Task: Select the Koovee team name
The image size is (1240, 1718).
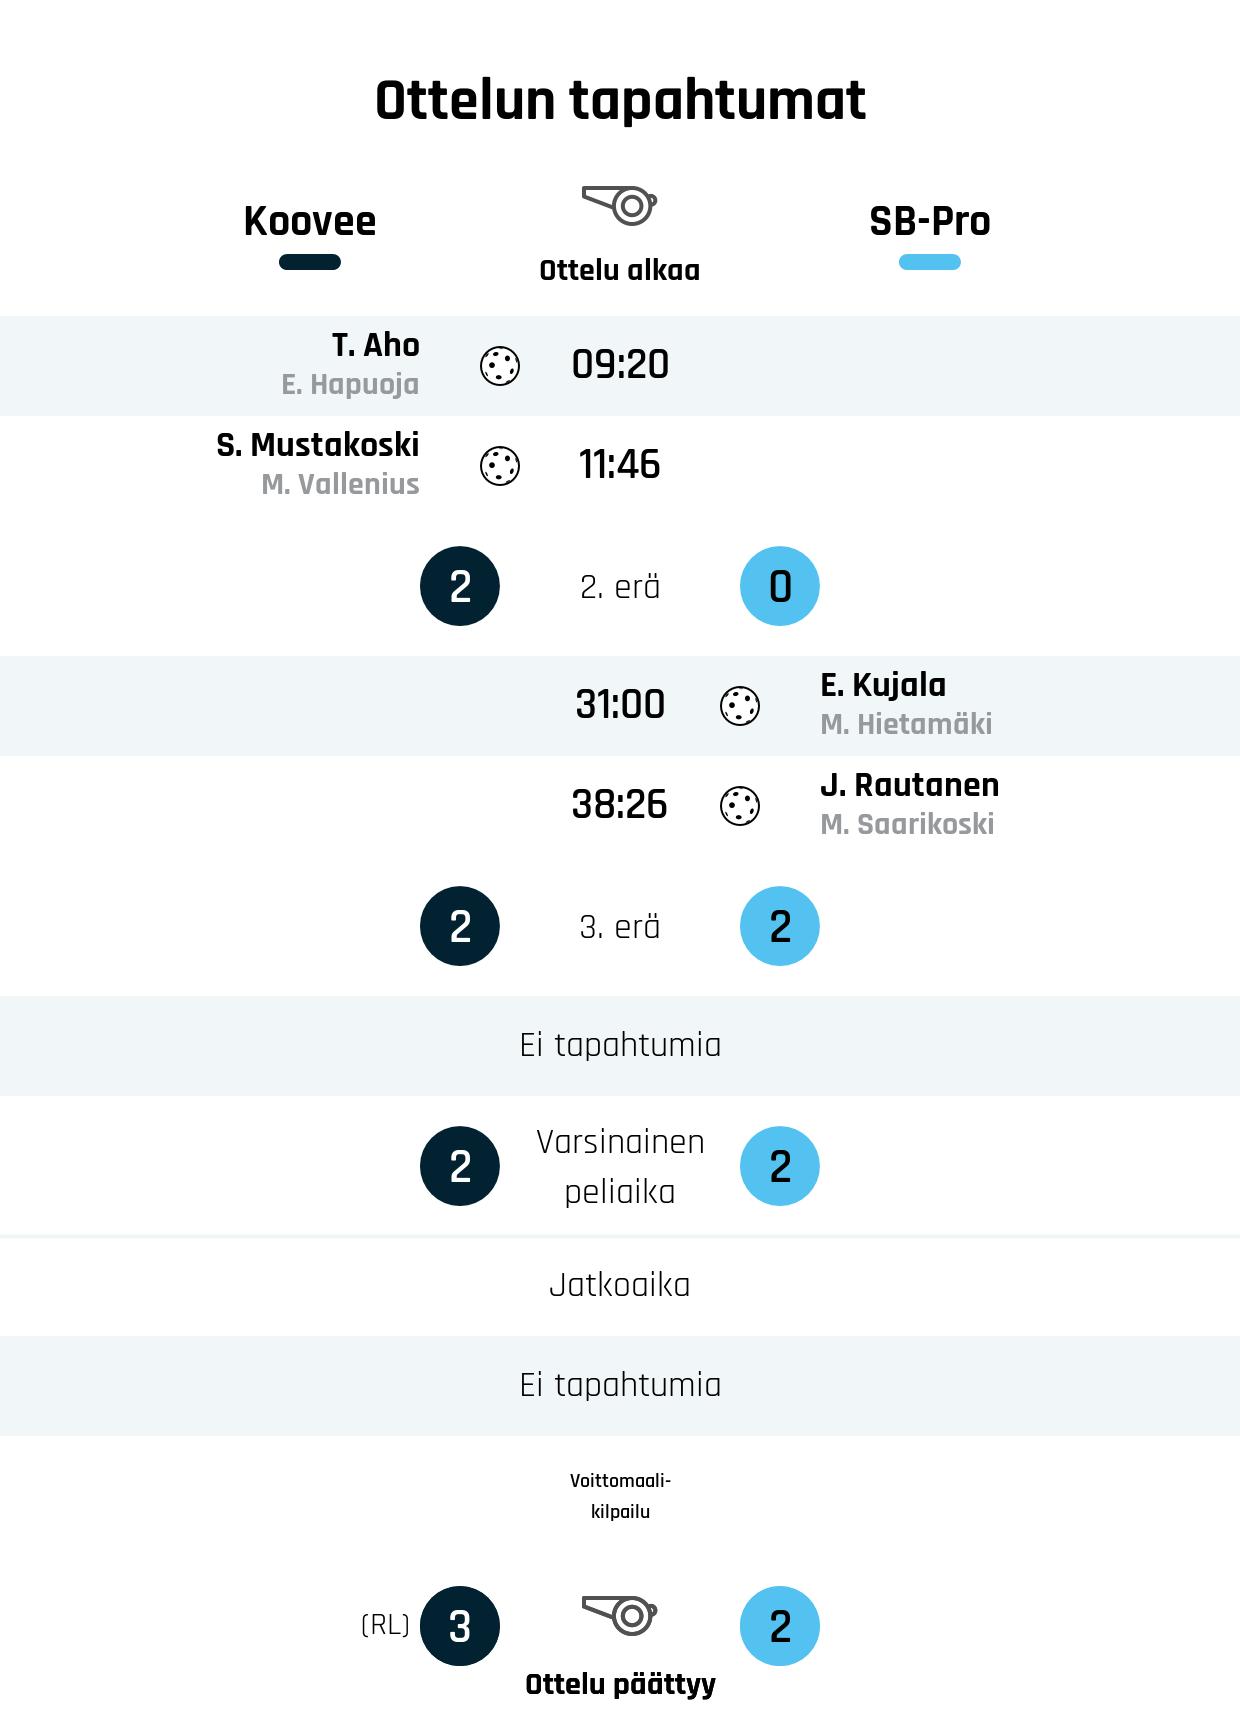Action: [310, 221]
